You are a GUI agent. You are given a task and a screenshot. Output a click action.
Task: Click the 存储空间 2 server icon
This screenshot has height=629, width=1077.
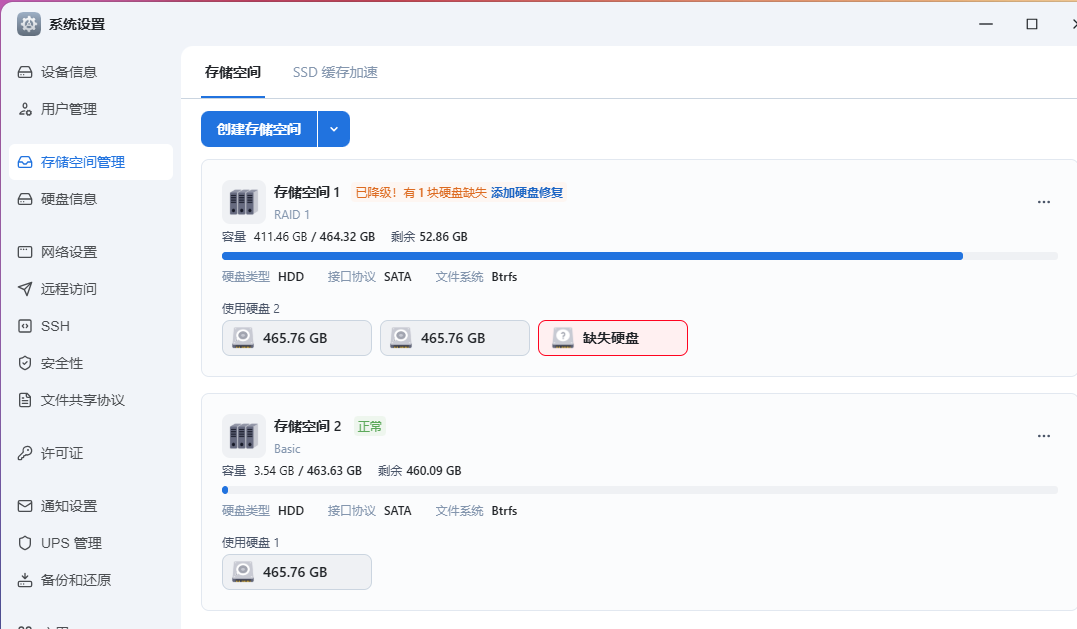[243, 436]
